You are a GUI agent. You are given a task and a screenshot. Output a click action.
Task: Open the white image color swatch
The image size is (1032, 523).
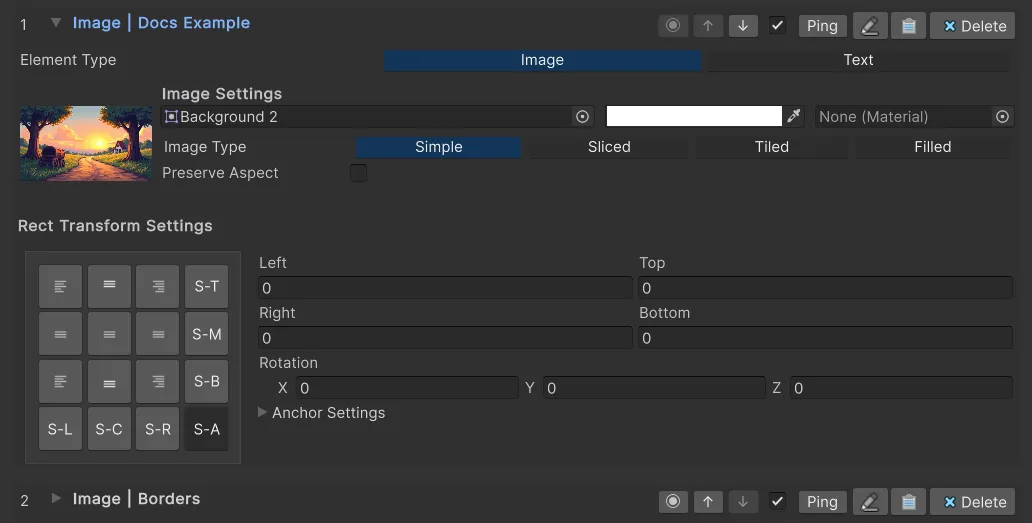(694, 116)
